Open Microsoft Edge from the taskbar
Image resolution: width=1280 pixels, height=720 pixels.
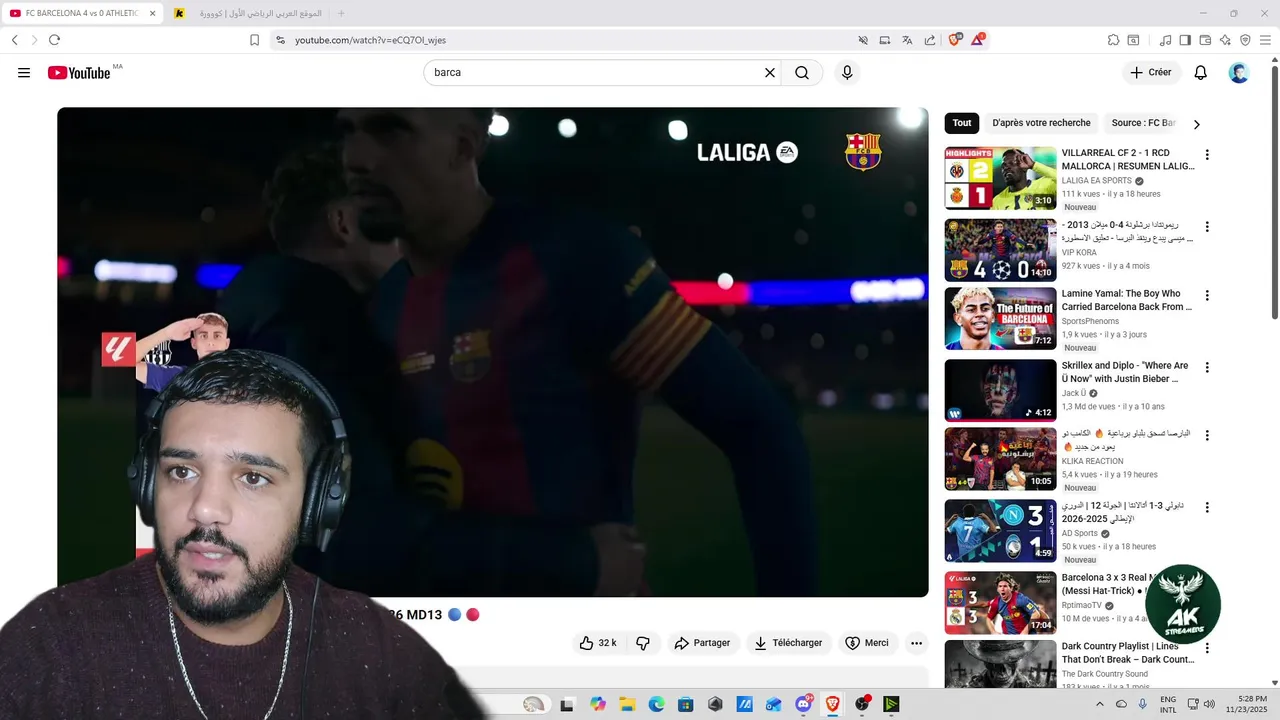(656, 704)
